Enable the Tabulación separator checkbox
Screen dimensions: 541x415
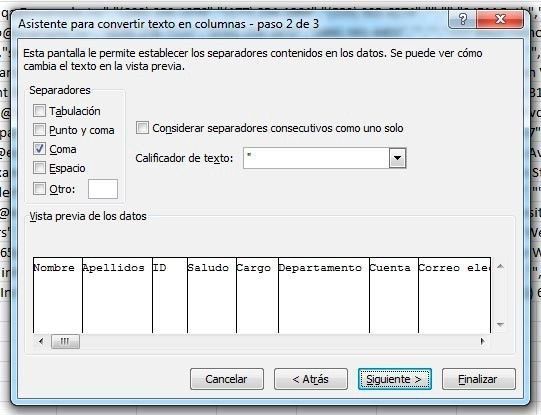39,111
